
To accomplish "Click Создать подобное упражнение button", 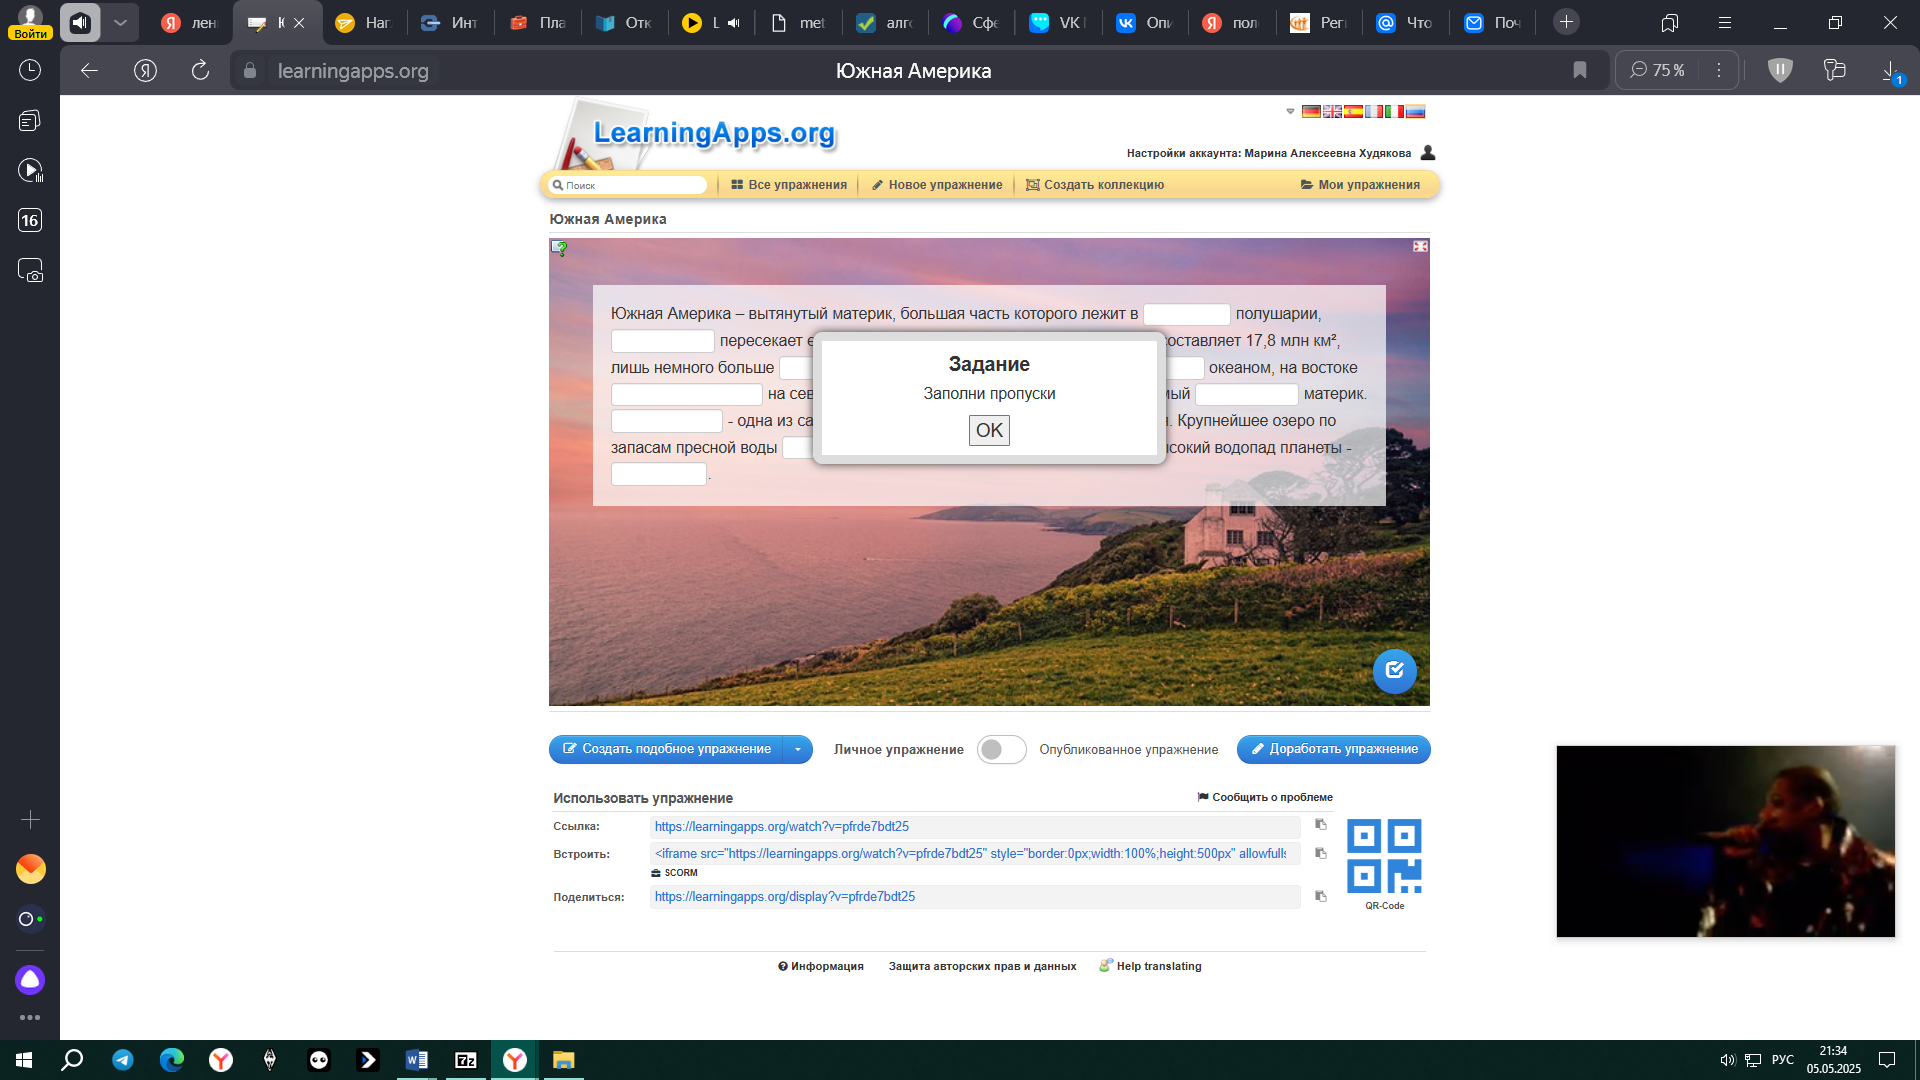I will [x=666, y=749].
